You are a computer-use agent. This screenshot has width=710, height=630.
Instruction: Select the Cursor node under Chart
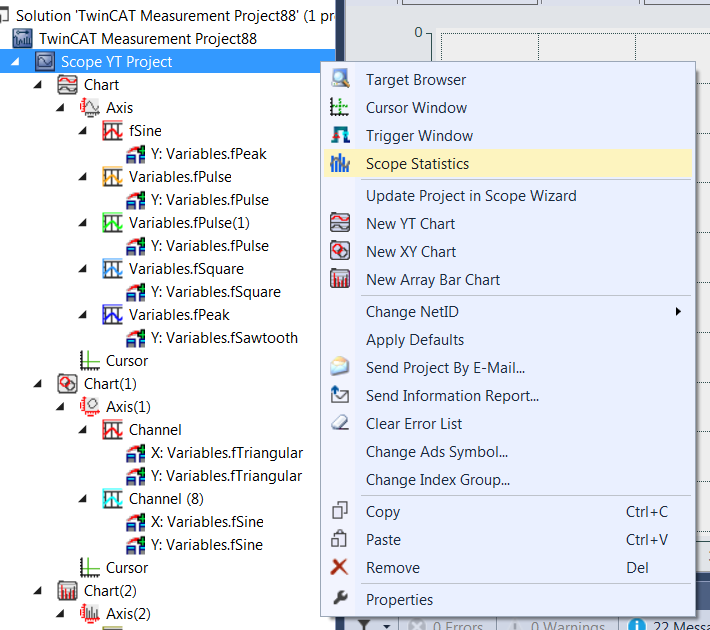click(127, 361)
